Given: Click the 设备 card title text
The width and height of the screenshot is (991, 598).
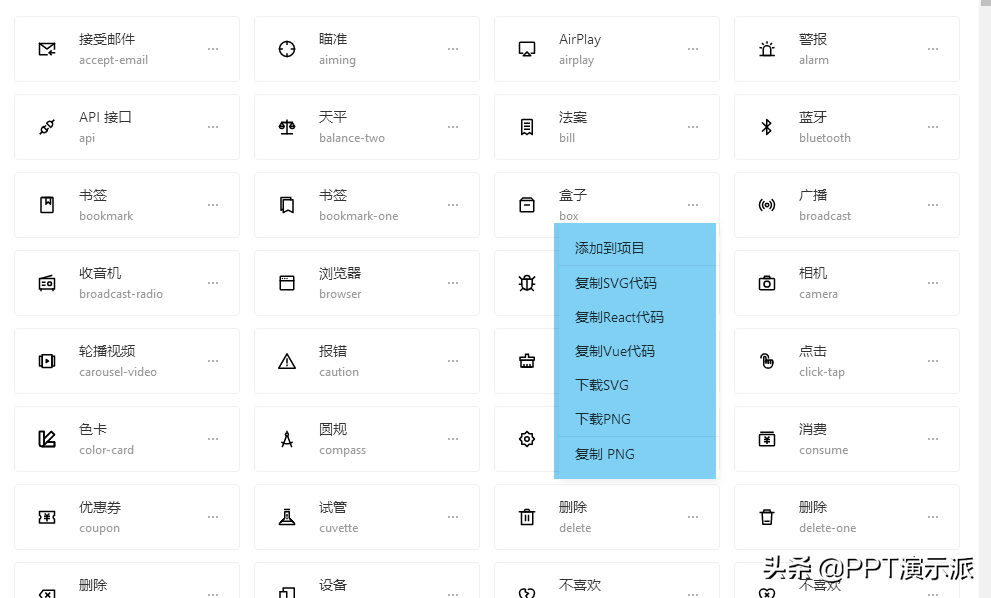Looking at the screenshot, I should click(x=333, y=585).
